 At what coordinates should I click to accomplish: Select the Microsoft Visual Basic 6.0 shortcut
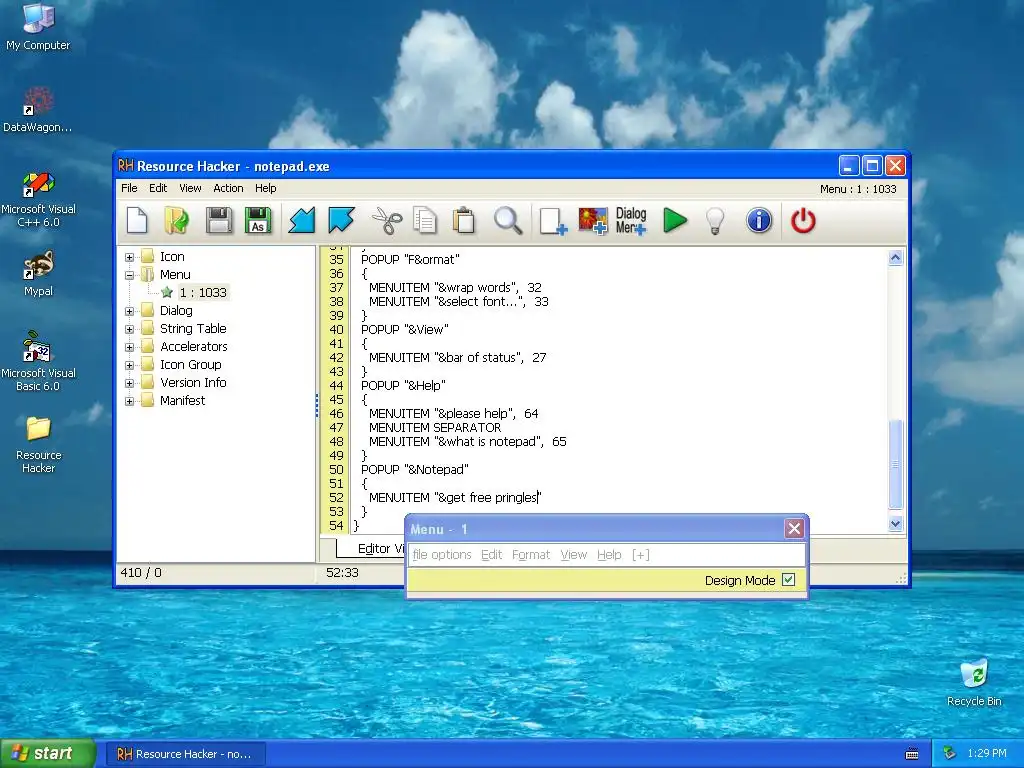click(x=38, y=361)
